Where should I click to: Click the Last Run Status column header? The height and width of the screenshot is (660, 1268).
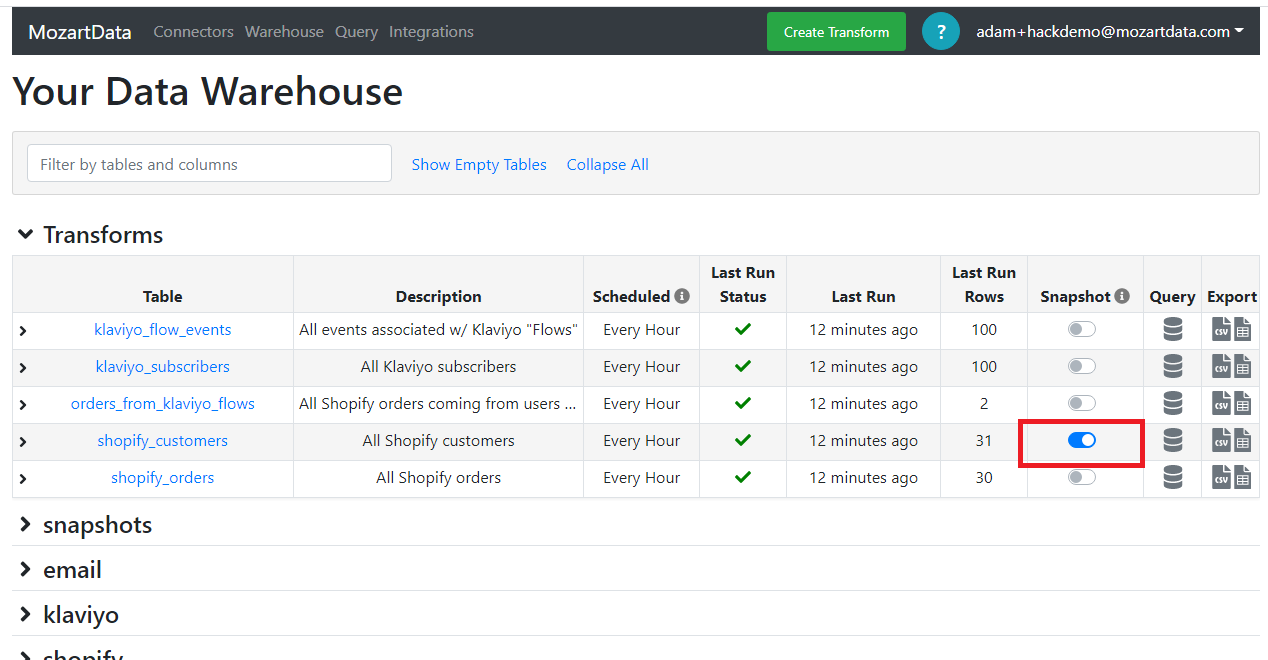tap(743, 284)
